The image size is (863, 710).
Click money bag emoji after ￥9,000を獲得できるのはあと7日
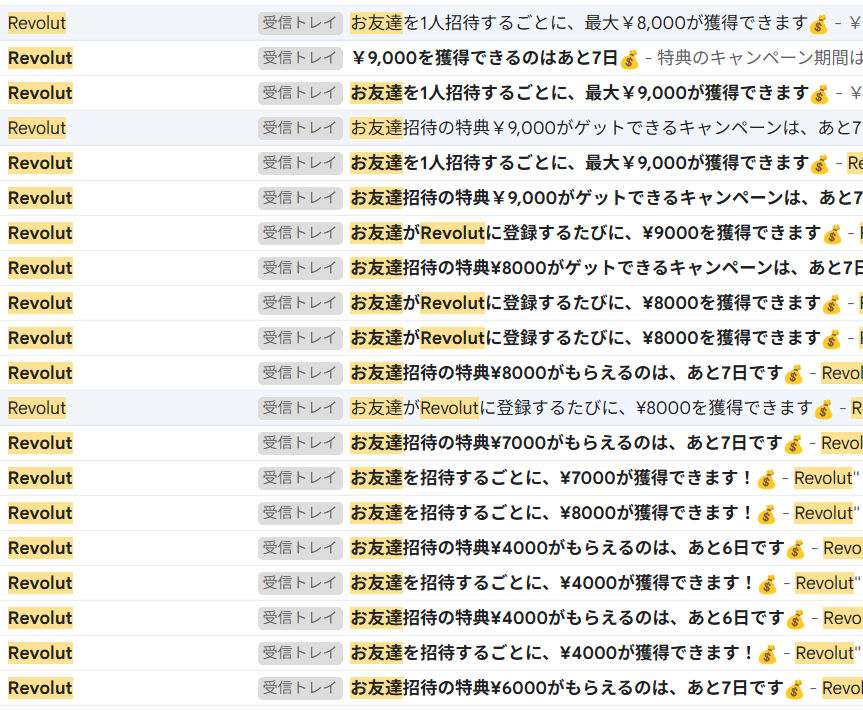coord(629,59)
